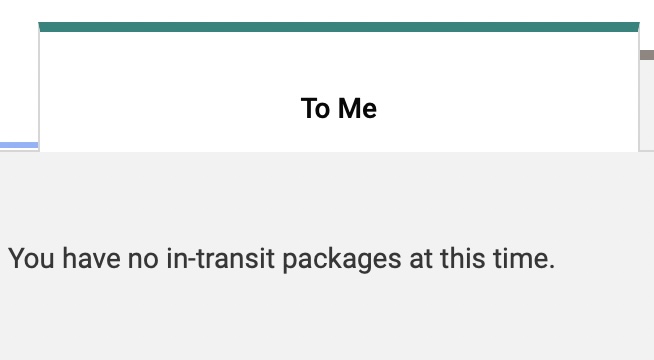Click the blue highlight strip at the left edge
The height and width of the screenshot is (360, 654).
click(19, 145)
